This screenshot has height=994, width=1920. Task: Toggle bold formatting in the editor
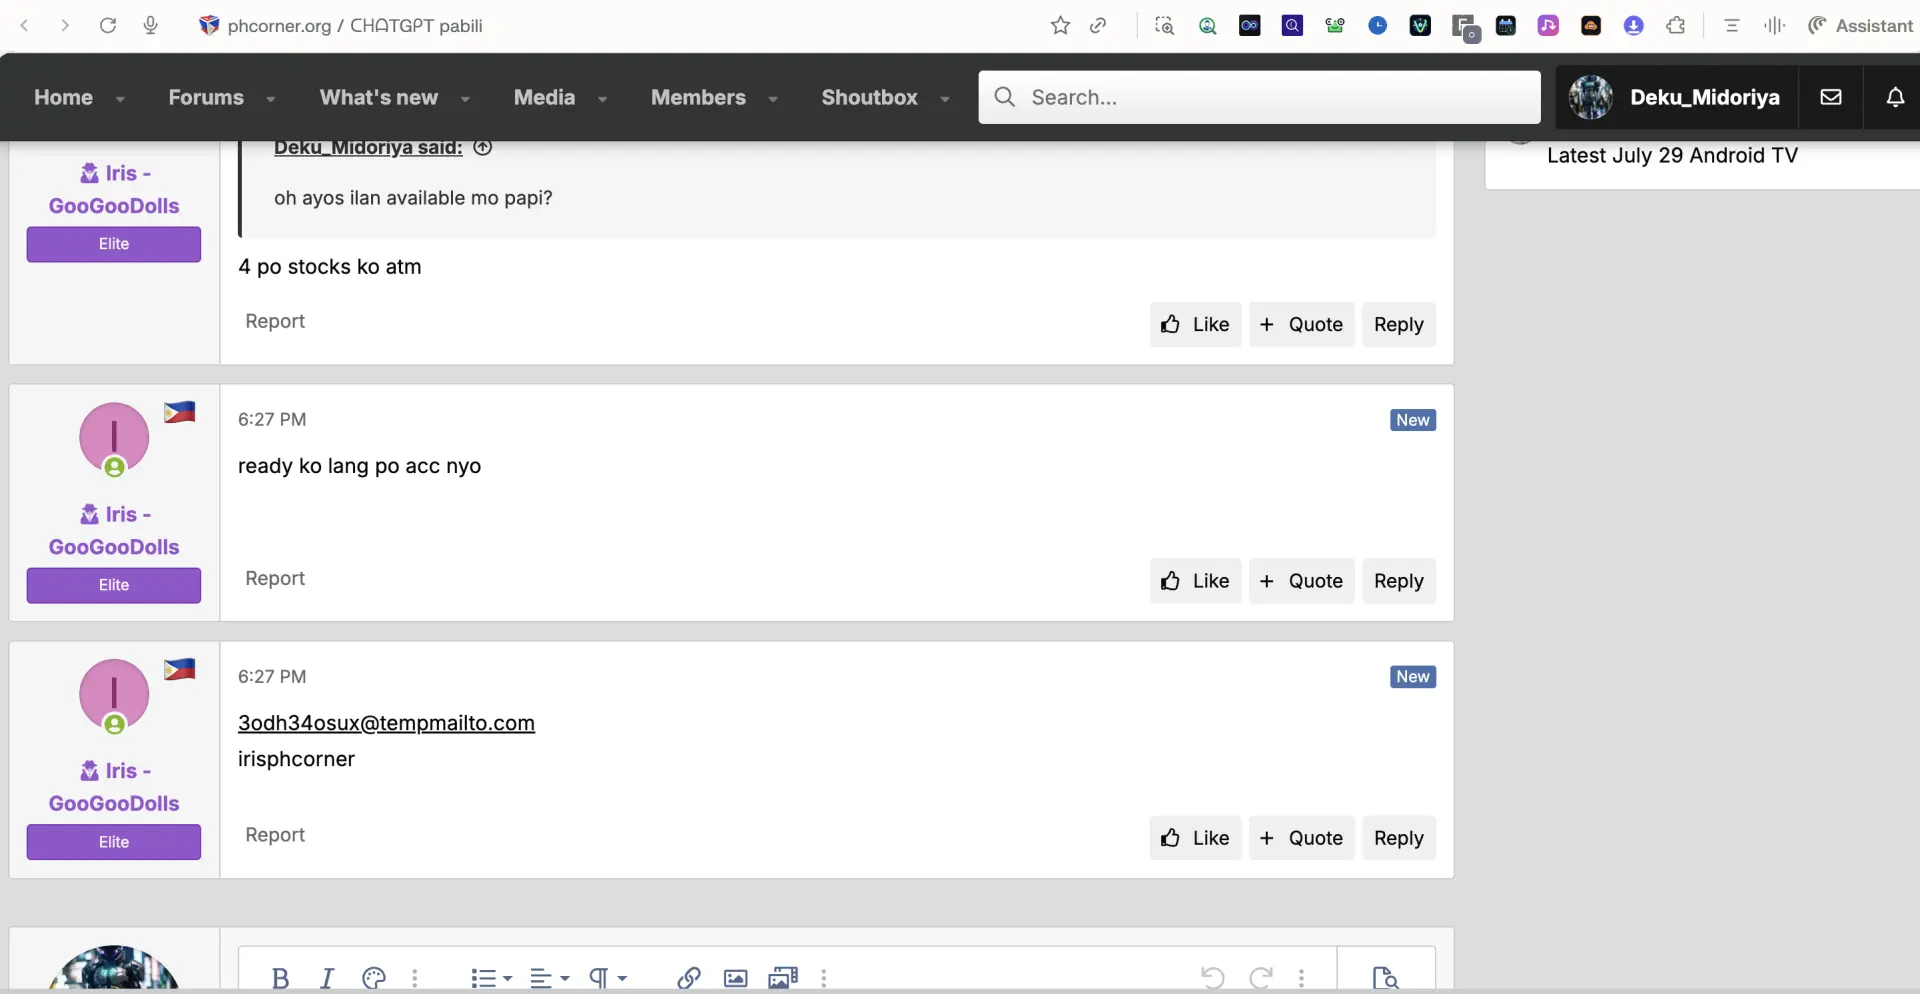280,978
